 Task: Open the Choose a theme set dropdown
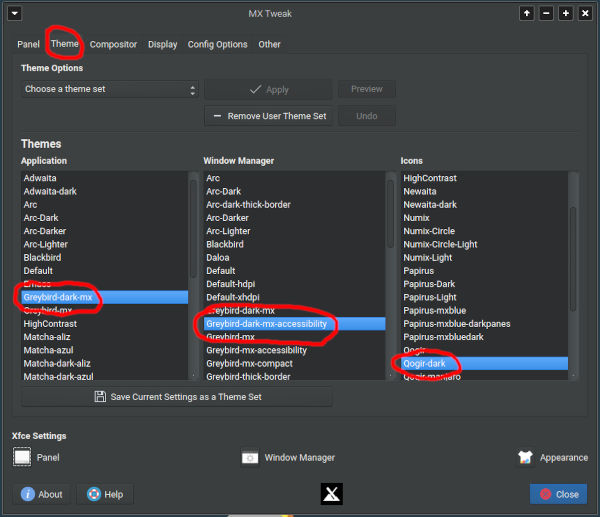coord(110,89)
